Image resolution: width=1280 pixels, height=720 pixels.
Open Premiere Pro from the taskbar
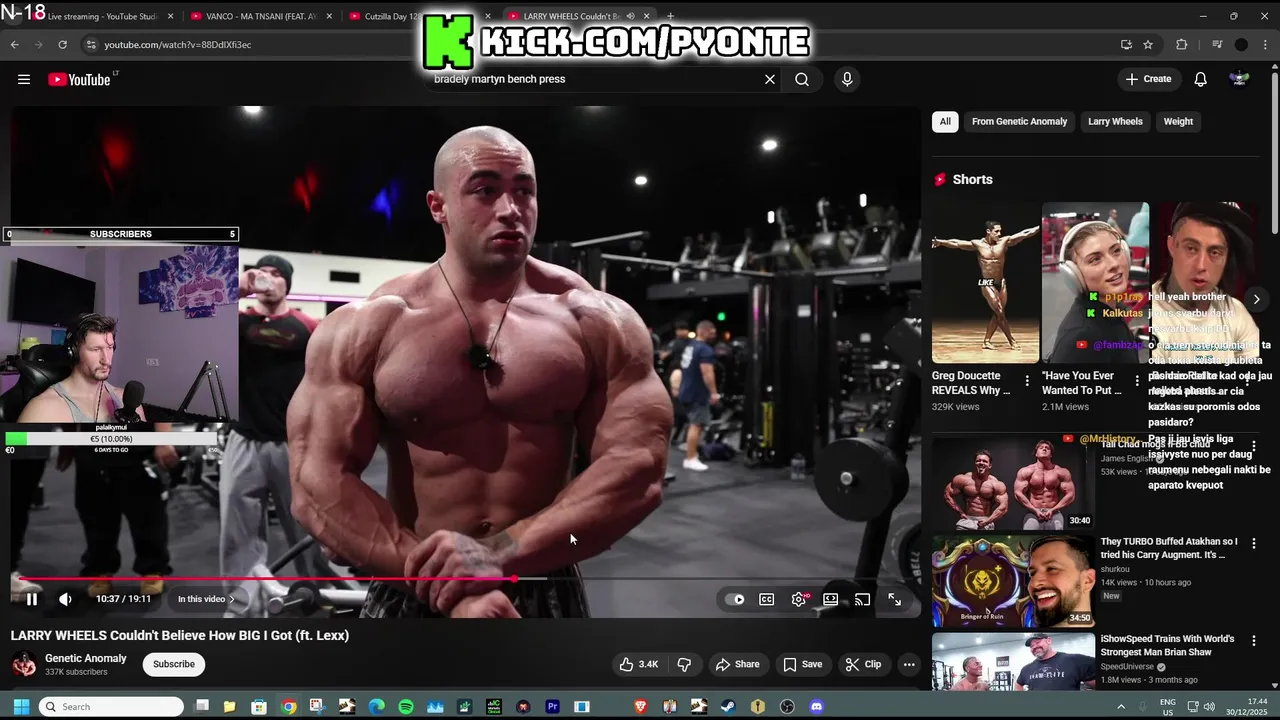(552, 707)
